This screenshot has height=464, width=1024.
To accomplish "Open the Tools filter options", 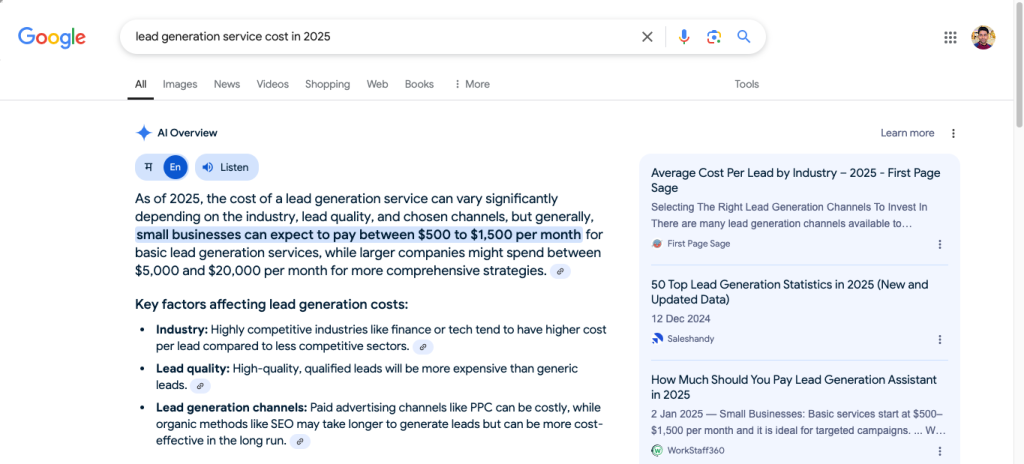I will (x=746, y=84).
